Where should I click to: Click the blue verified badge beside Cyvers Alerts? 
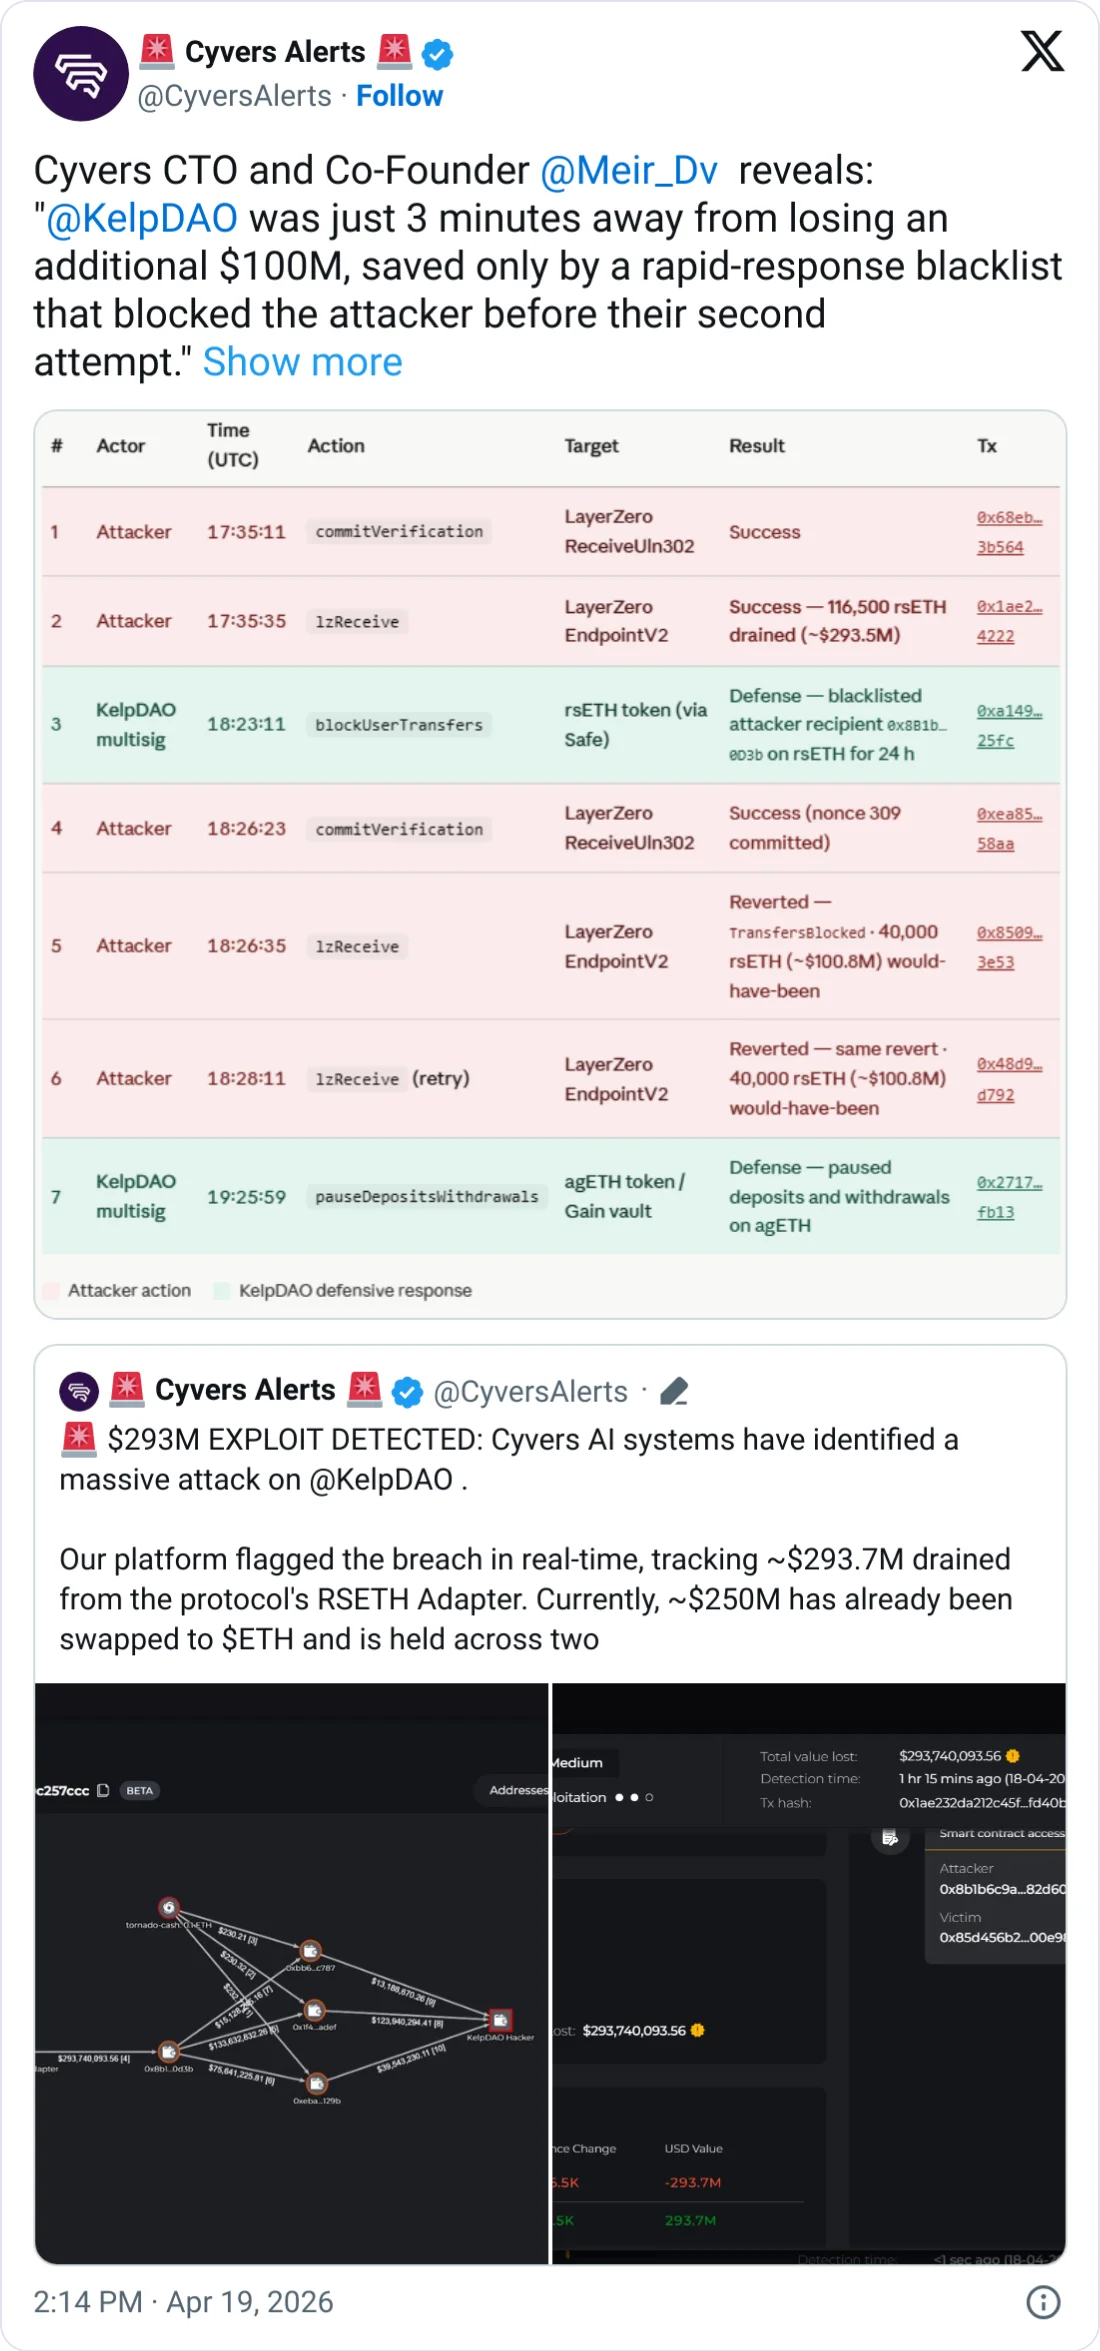pos(437,54)
